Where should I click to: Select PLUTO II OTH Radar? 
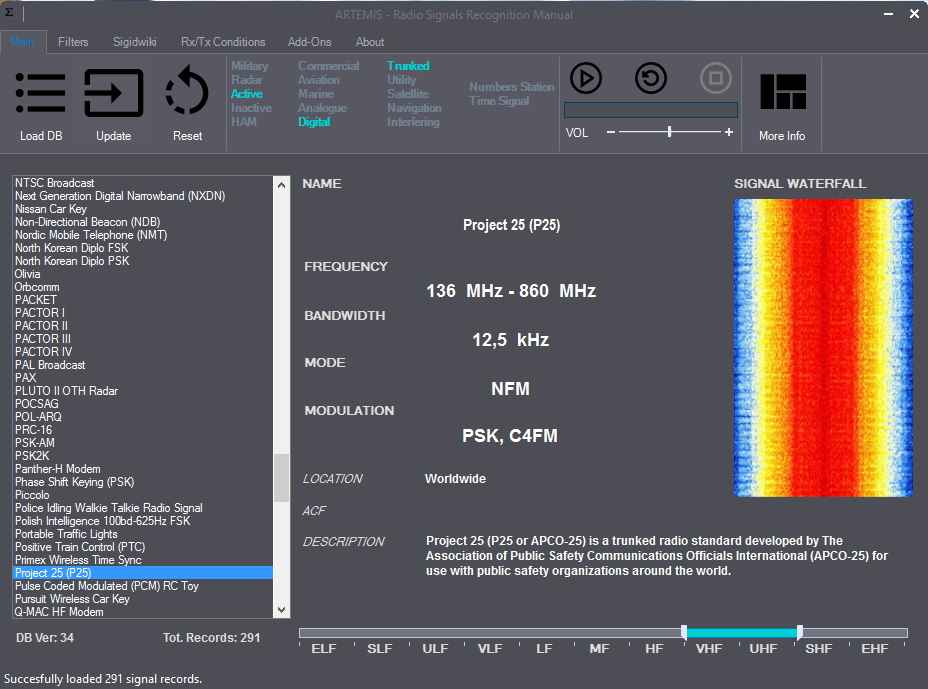pyautogui.click(x=143, y=391)
